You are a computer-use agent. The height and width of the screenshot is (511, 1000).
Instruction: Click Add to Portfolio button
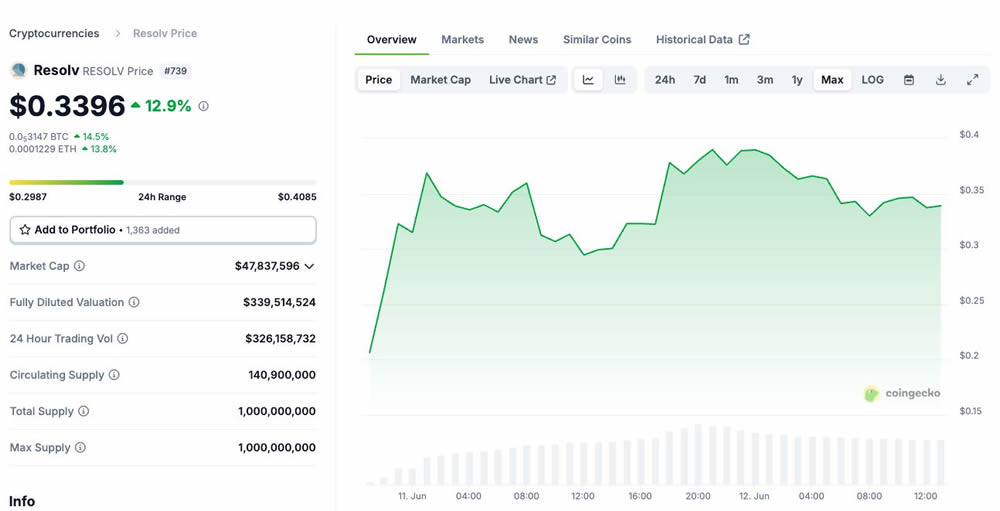coord(163,230)
